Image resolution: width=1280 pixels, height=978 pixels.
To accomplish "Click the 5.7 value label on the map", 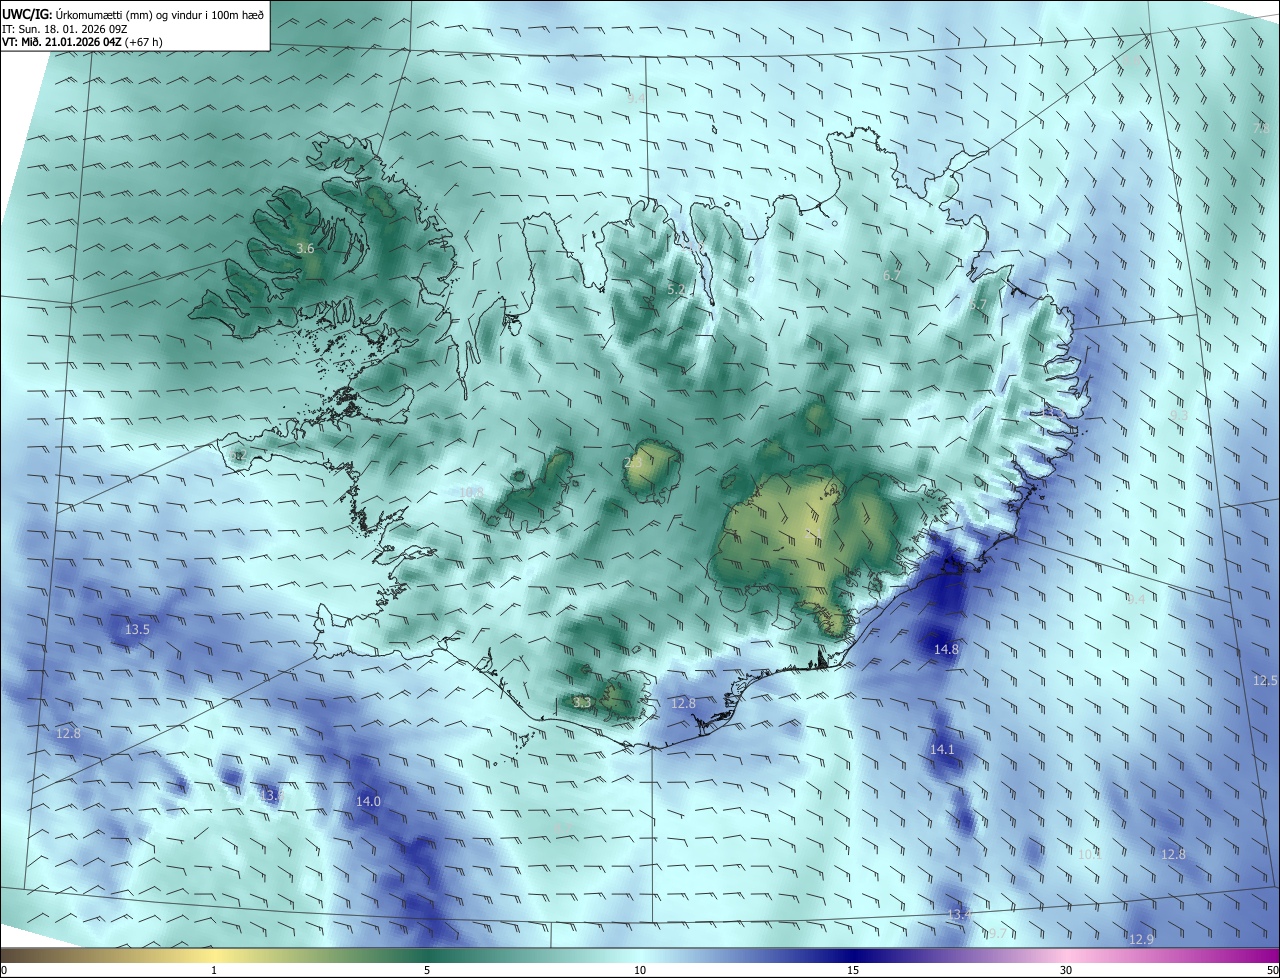I will 978,304.
